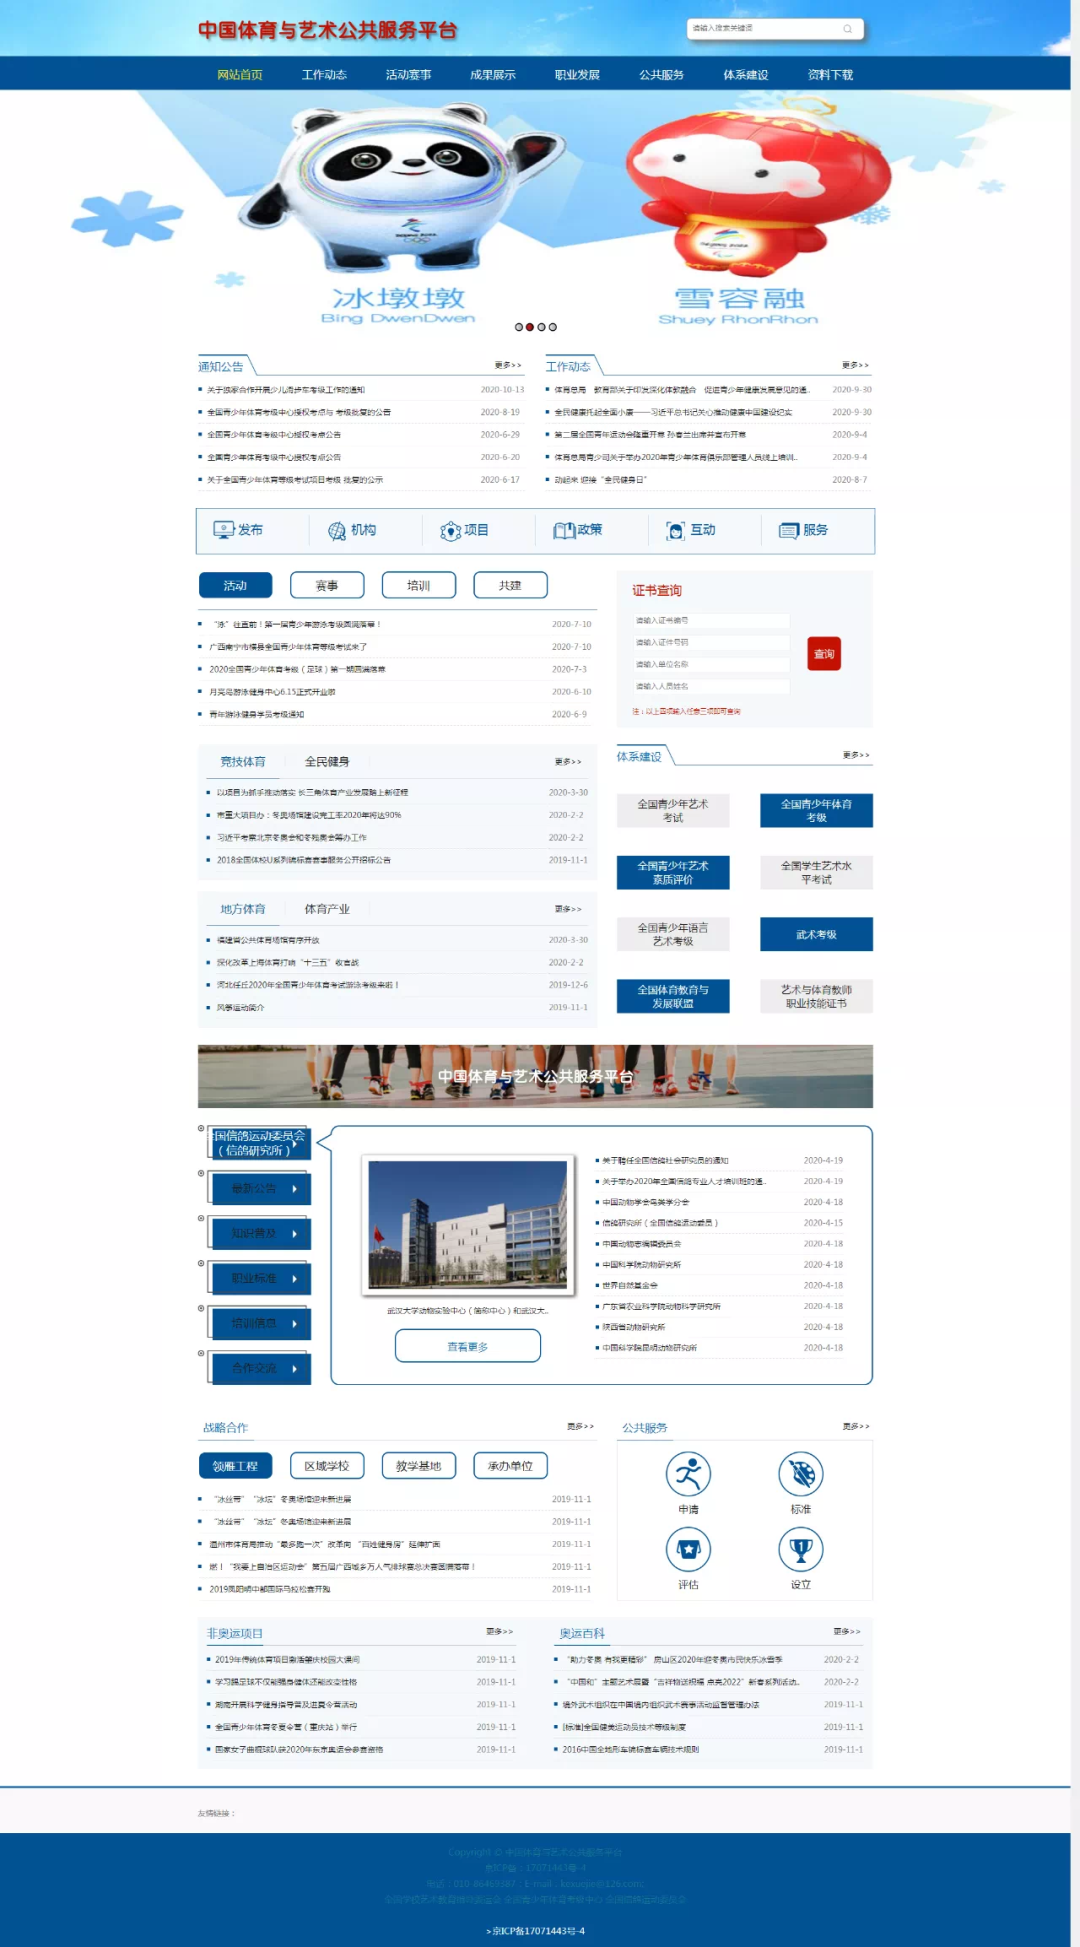Select 培训信息 side menu button
Viewport: 1080px width, 1947px height.
click(261, 1324)
